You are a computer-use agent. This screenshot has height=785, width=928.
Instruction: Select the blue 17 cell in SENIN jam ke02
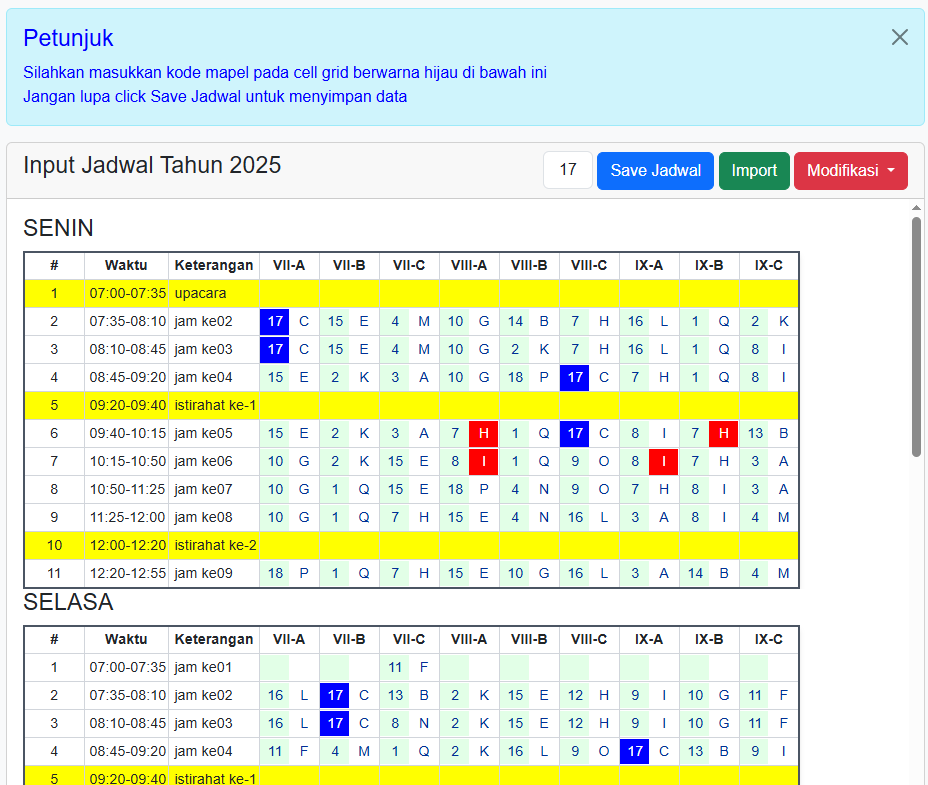[275, 321]
